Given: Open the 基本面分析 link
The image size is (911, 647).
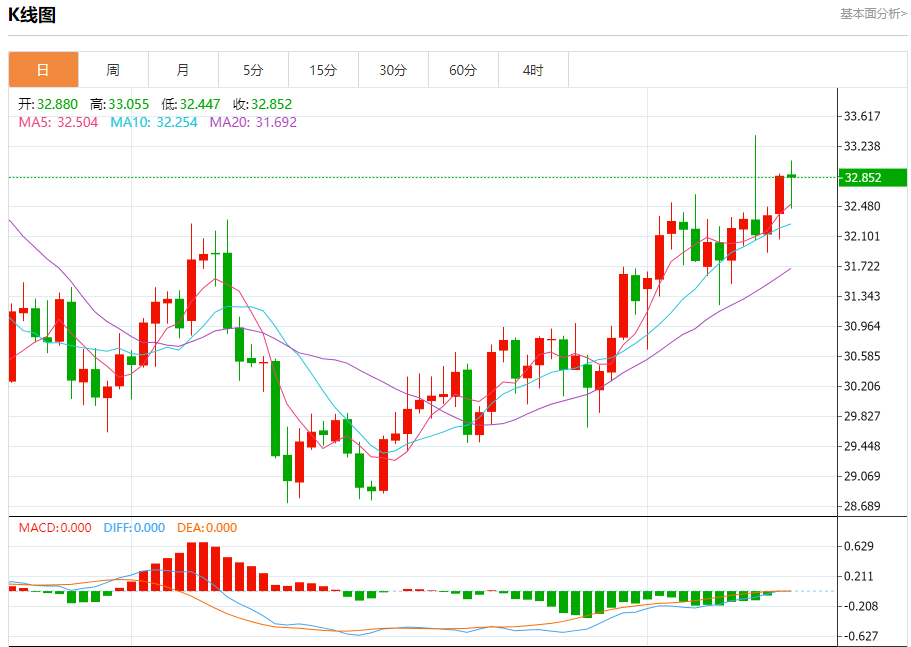Looking at the screenshot, I should 873,14.
